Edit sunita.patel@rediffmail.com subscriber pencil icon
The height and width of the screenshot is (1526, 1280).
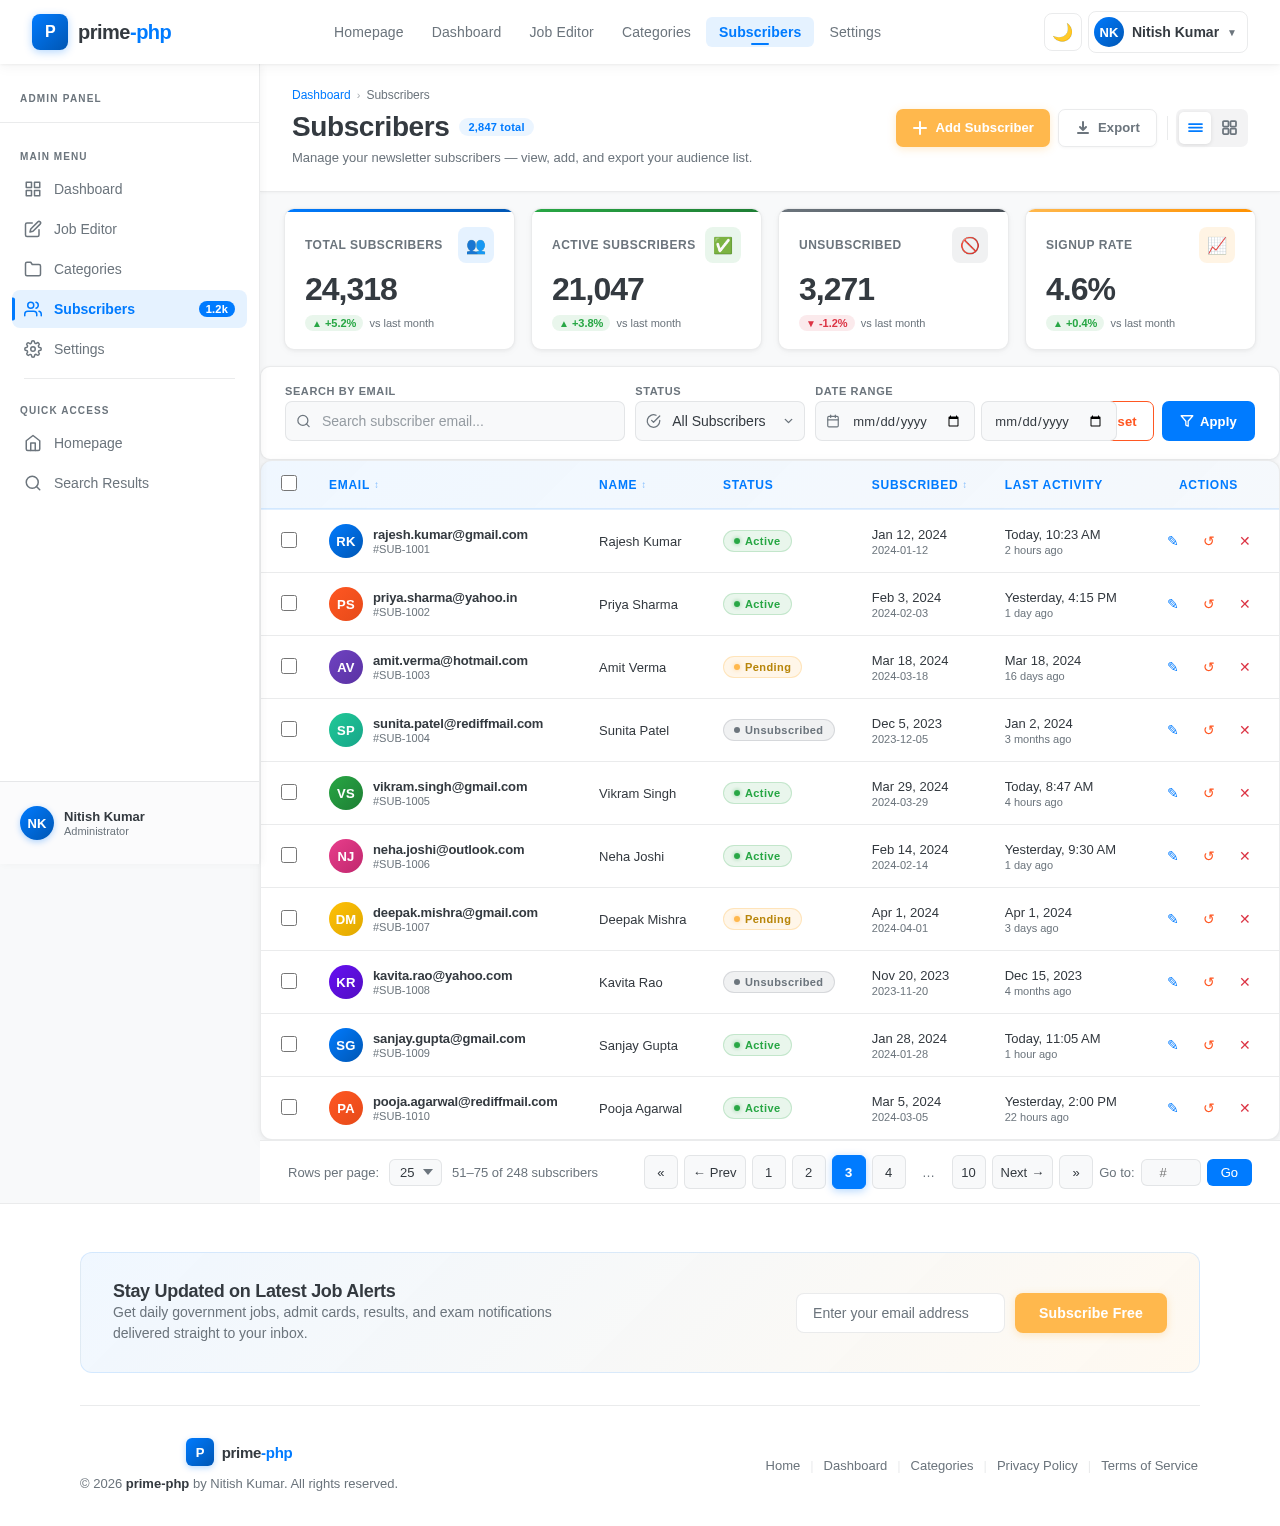point(1173,730)
